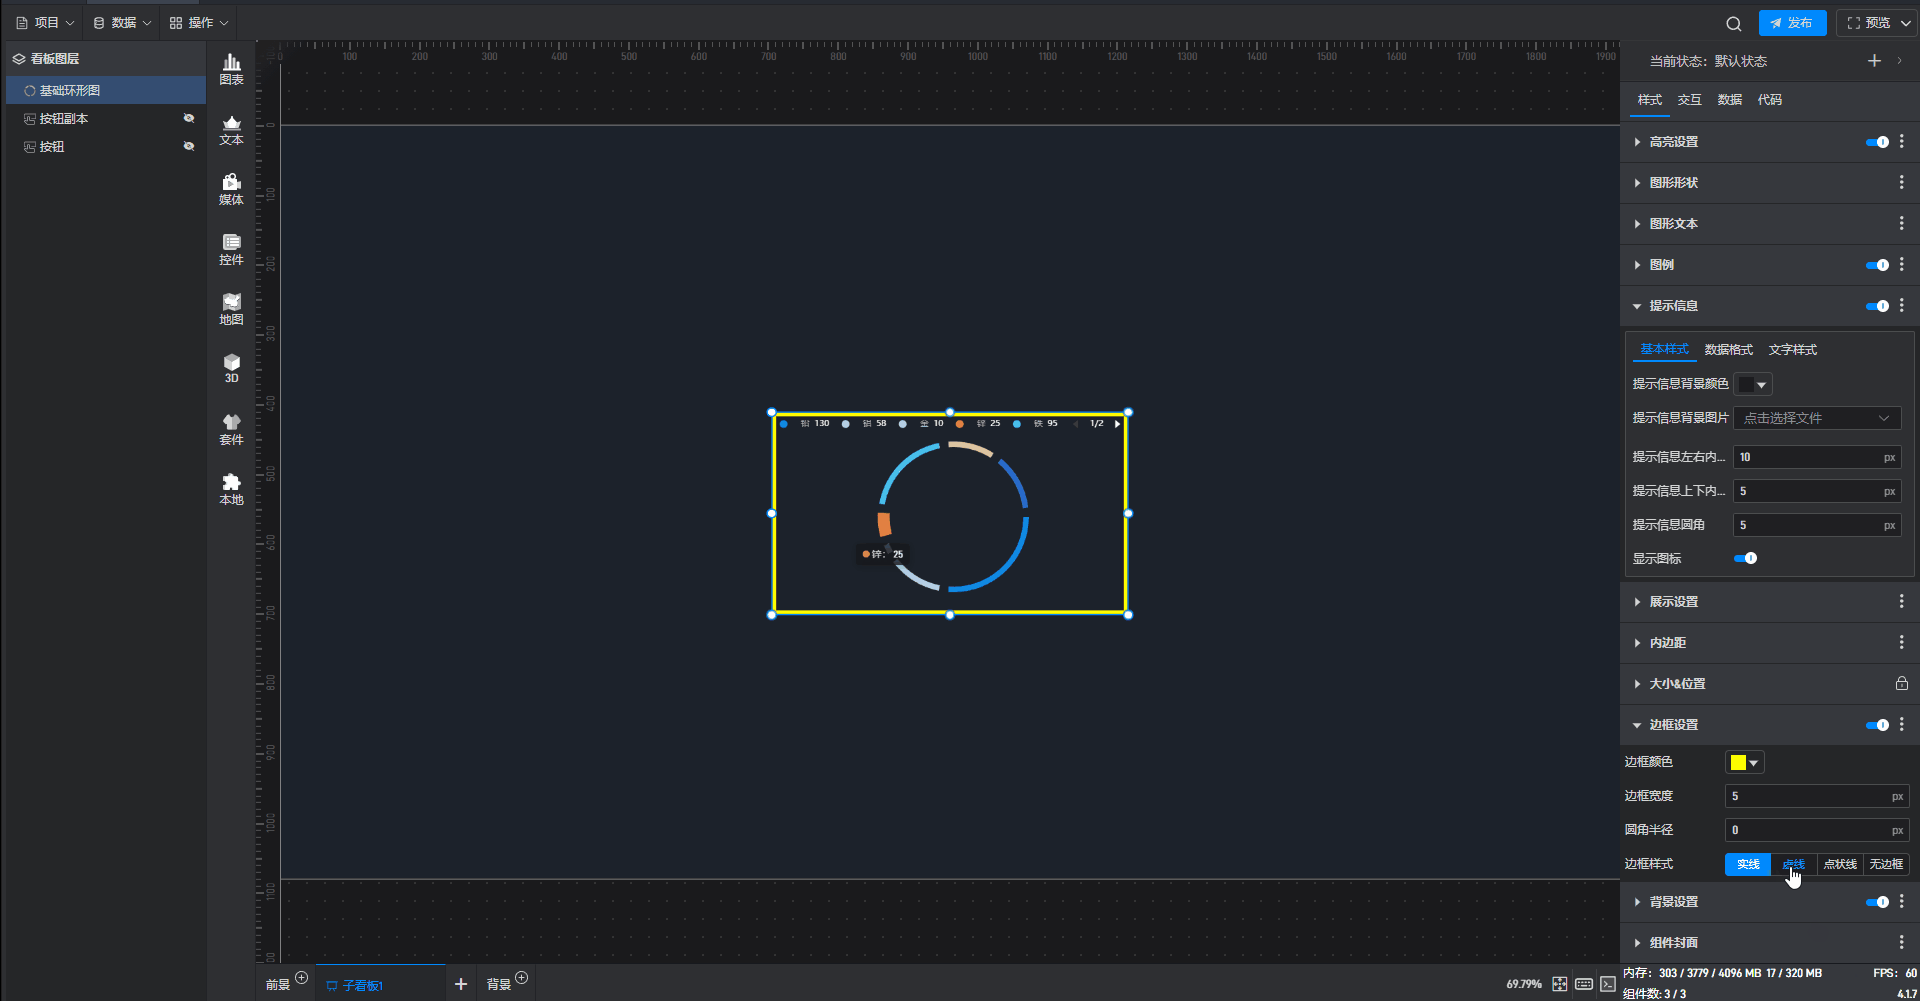
Task: Toggle visibility of 按钮副本 layer
Action: (x=188, y=118)
